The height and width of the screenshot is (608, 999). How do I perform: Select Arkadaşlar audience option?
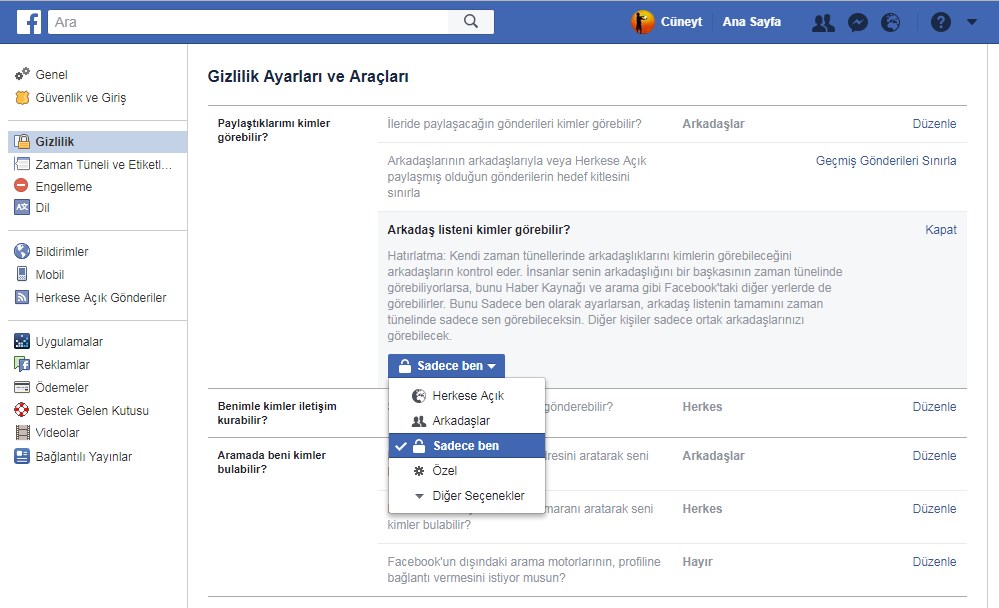(x=460, y=421)
